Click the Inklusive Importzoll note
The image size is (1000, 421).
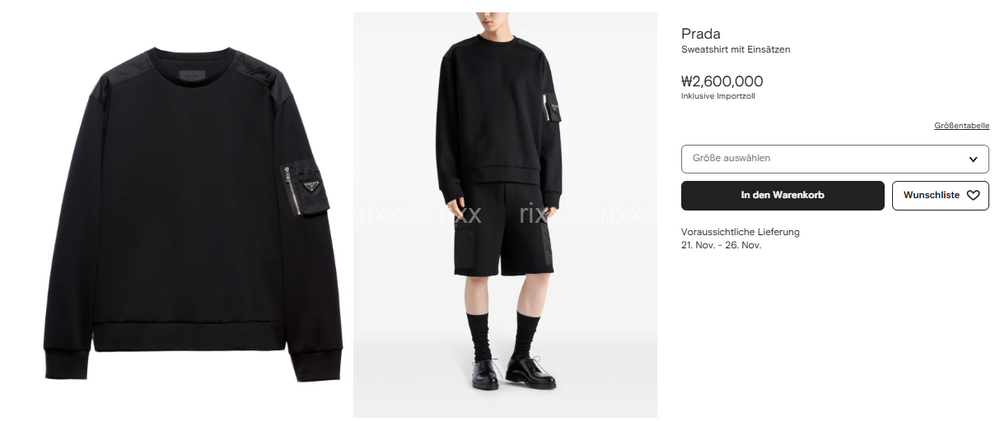point(718,96)
